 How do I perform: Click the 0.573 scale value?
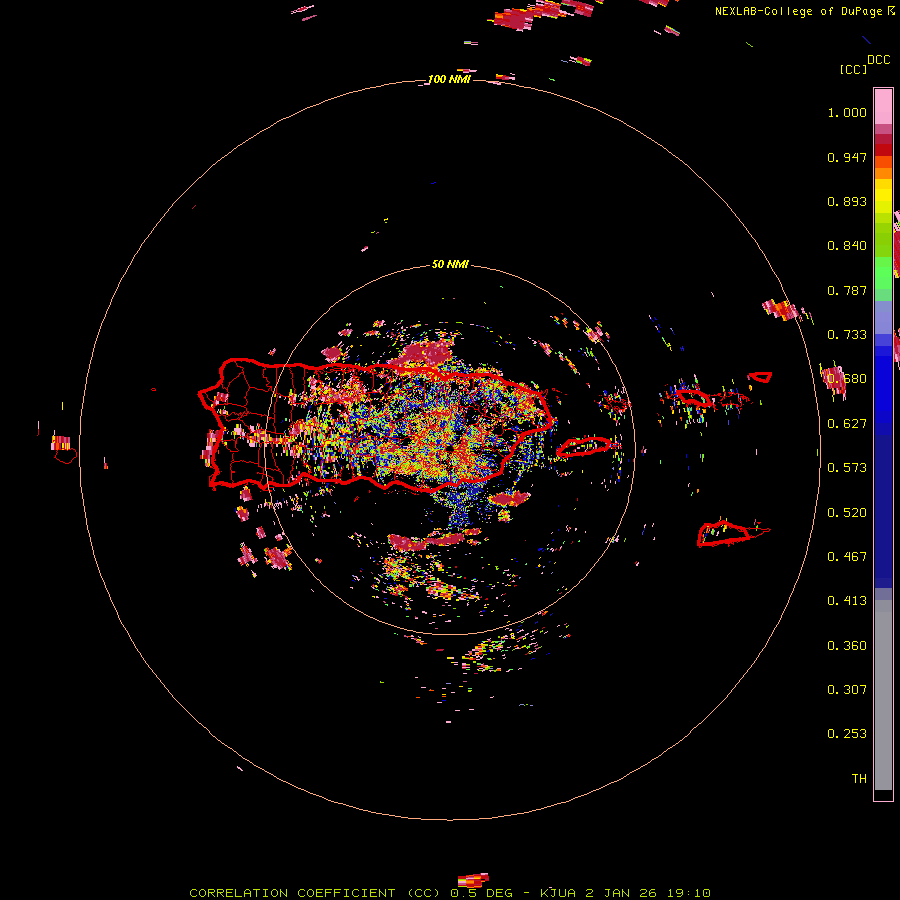(x=847, y=468)
